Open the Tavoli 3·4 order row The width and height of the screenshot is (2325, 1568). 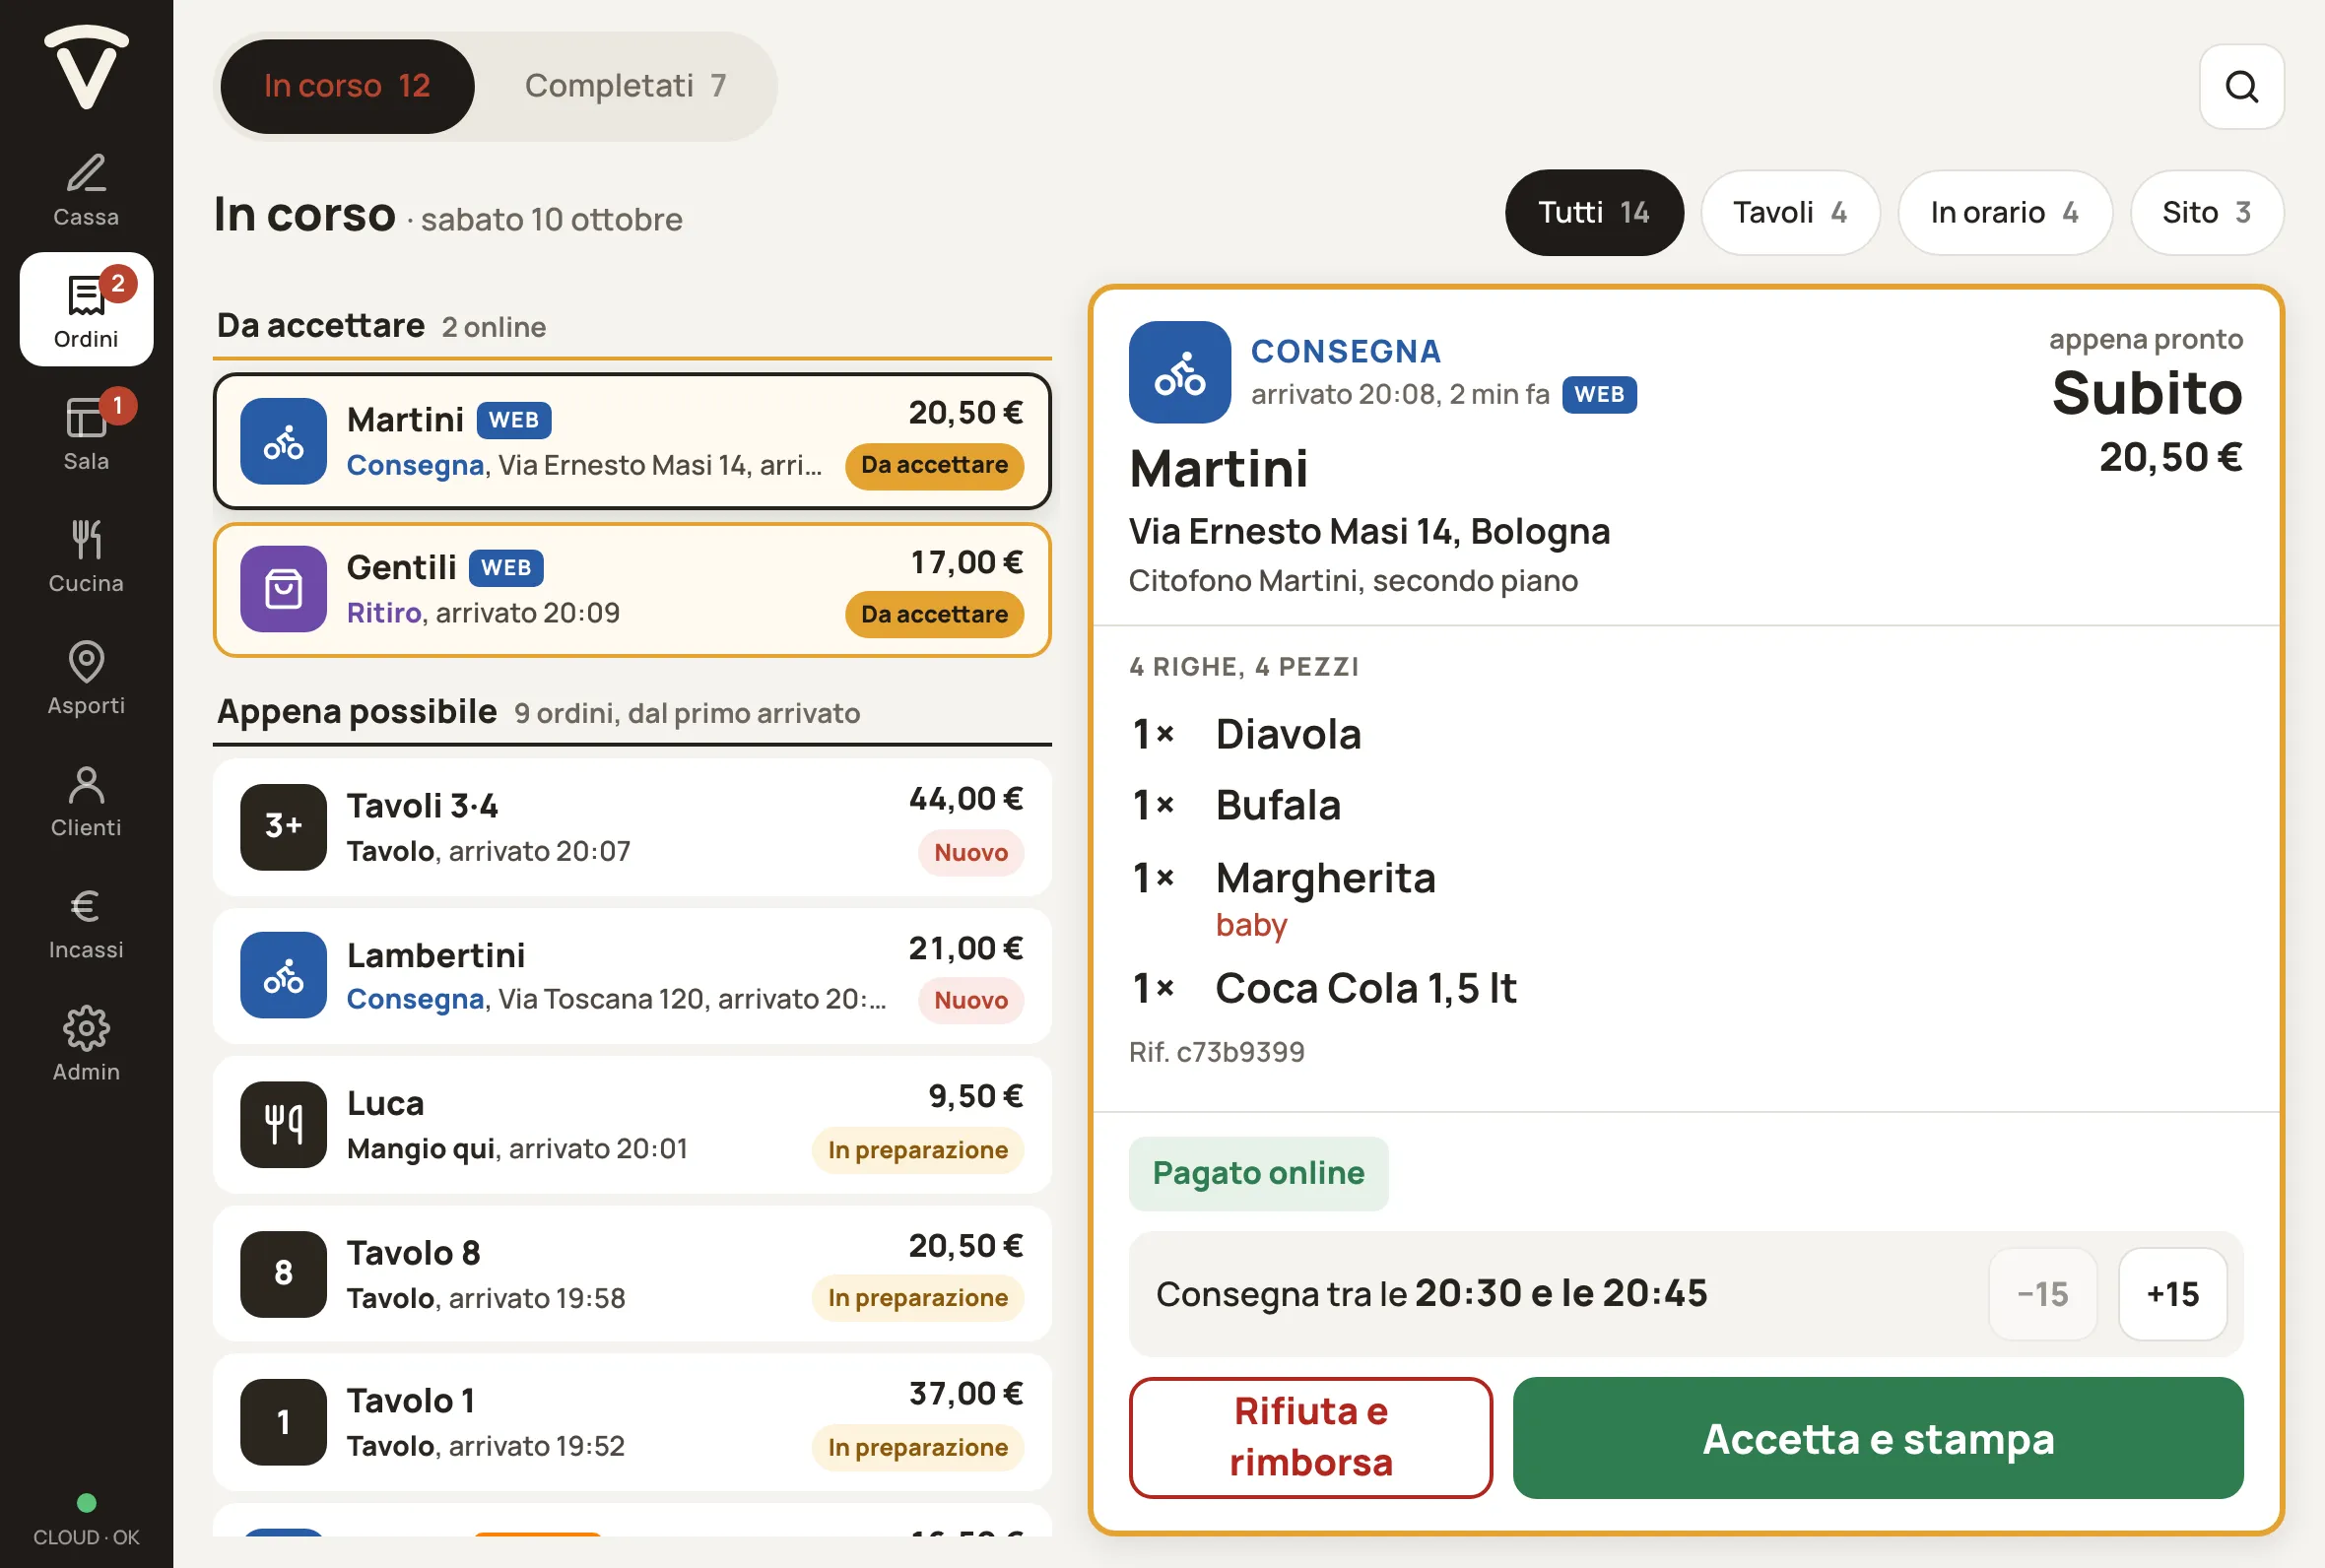(632, 827)
